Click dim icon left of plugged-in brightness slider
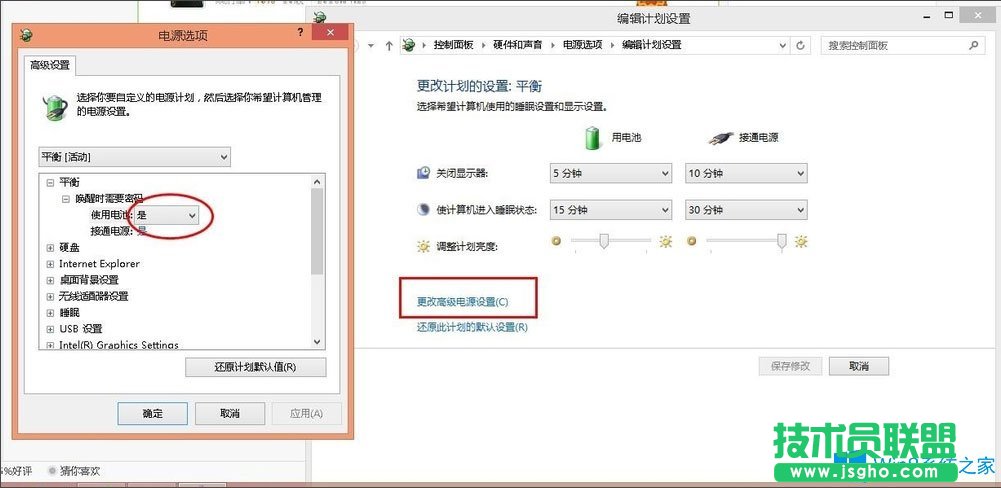Screen dimensions: 1001x488 (x=691, y=241)
